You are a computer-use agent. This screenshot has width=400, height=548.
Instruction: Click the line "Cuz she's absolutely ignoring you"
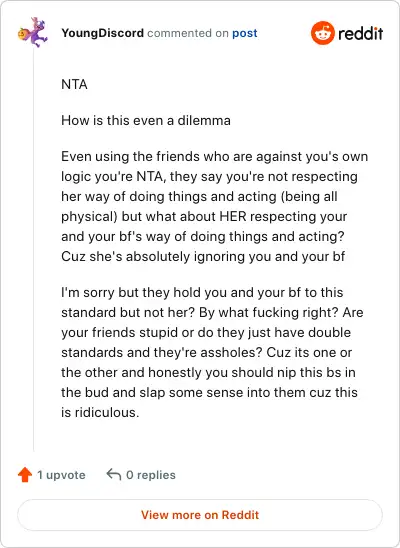pyautogui.click(x=203, y=257)
